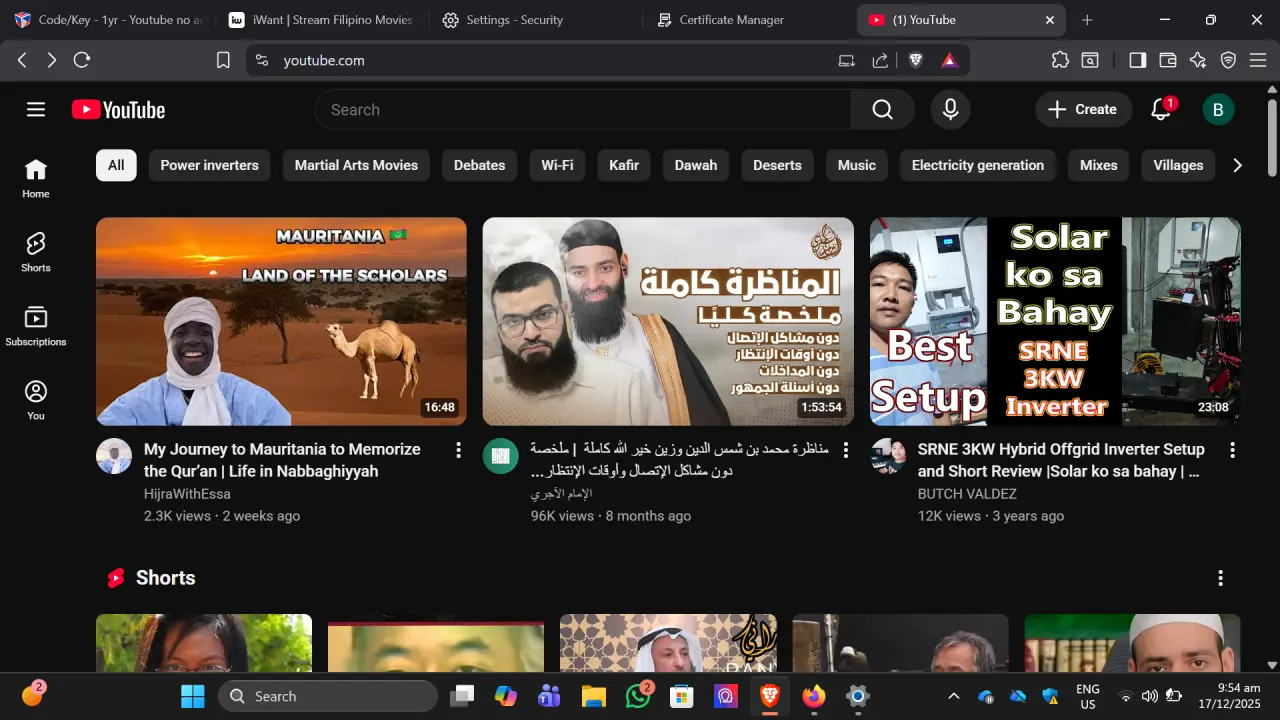Switch to the iWant browser tab
This screenshot has height=720, width=1280.
(x=321, y=20)
